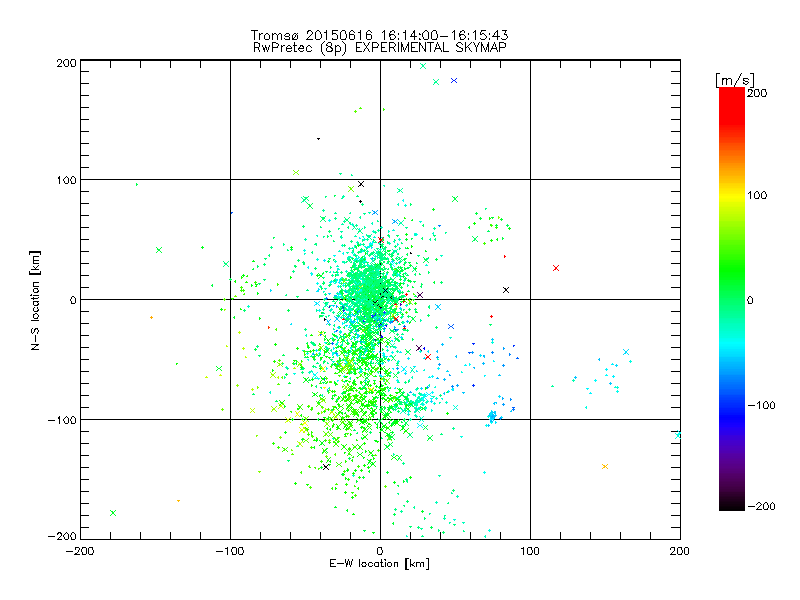800x600 pixels.
Task: Click the '200' label beside the colorbar
Action: tap(757, 93)
